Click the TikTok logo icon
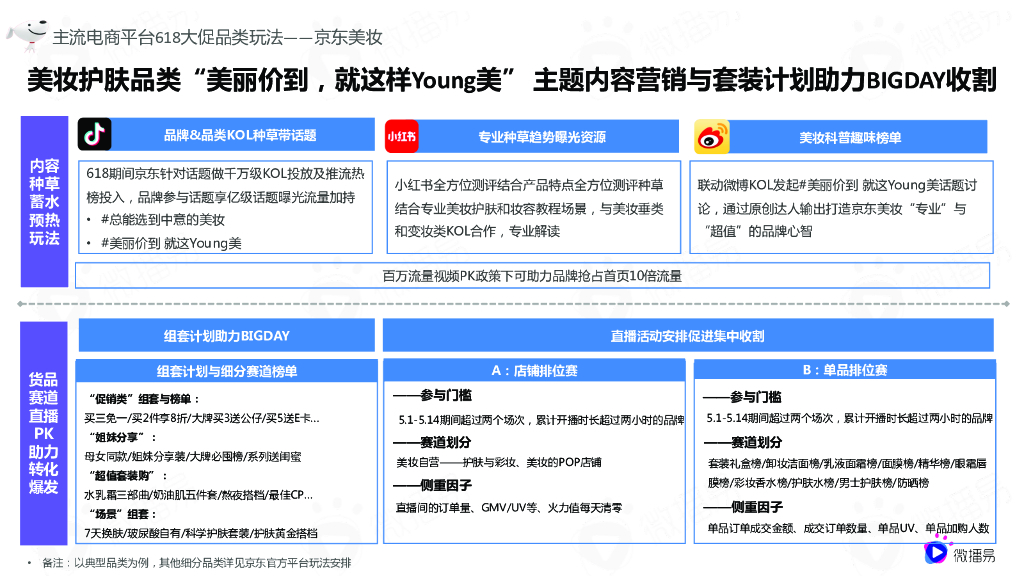This screenshot has height=576, width=1024. coord(95,135)
